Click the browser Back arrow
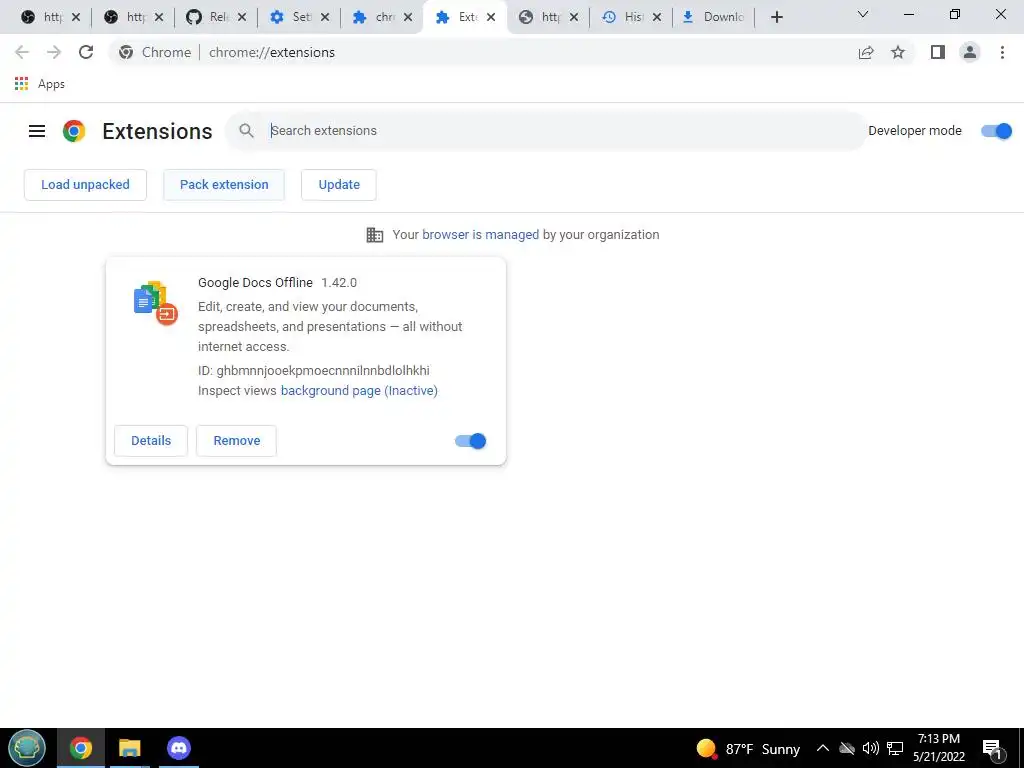 point(22,52)
